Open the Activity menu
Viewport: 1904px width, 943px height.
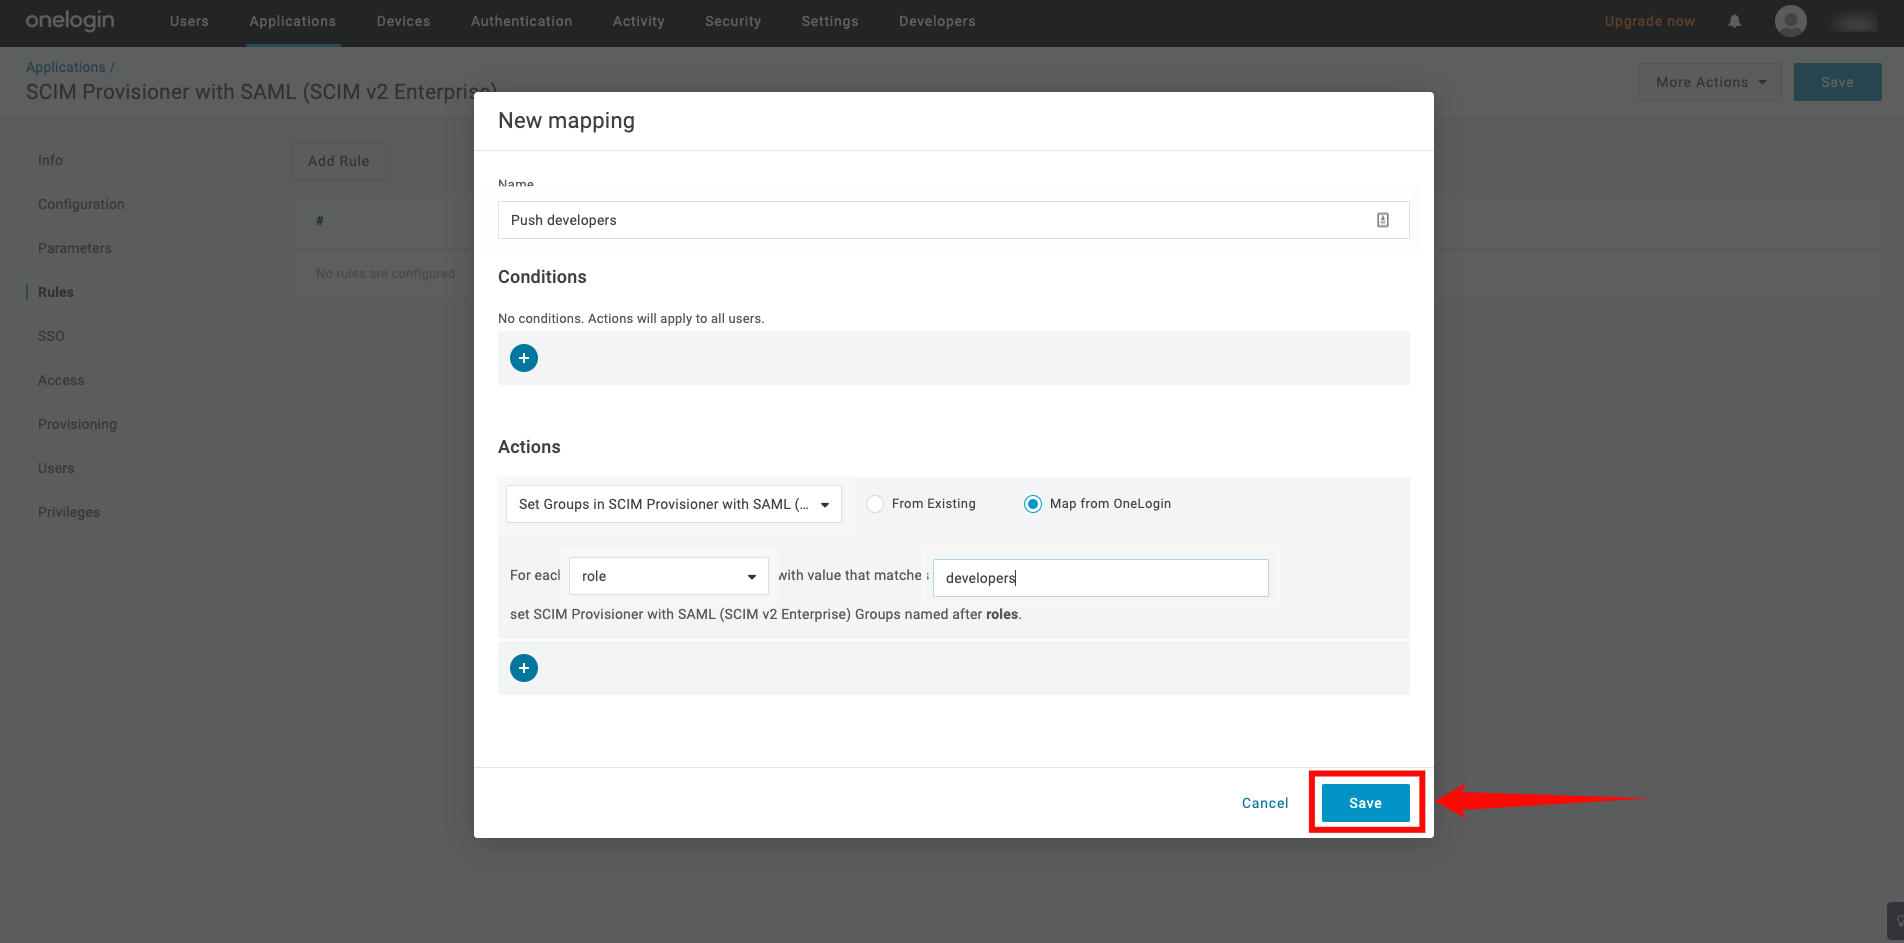(x=639, y=21)
